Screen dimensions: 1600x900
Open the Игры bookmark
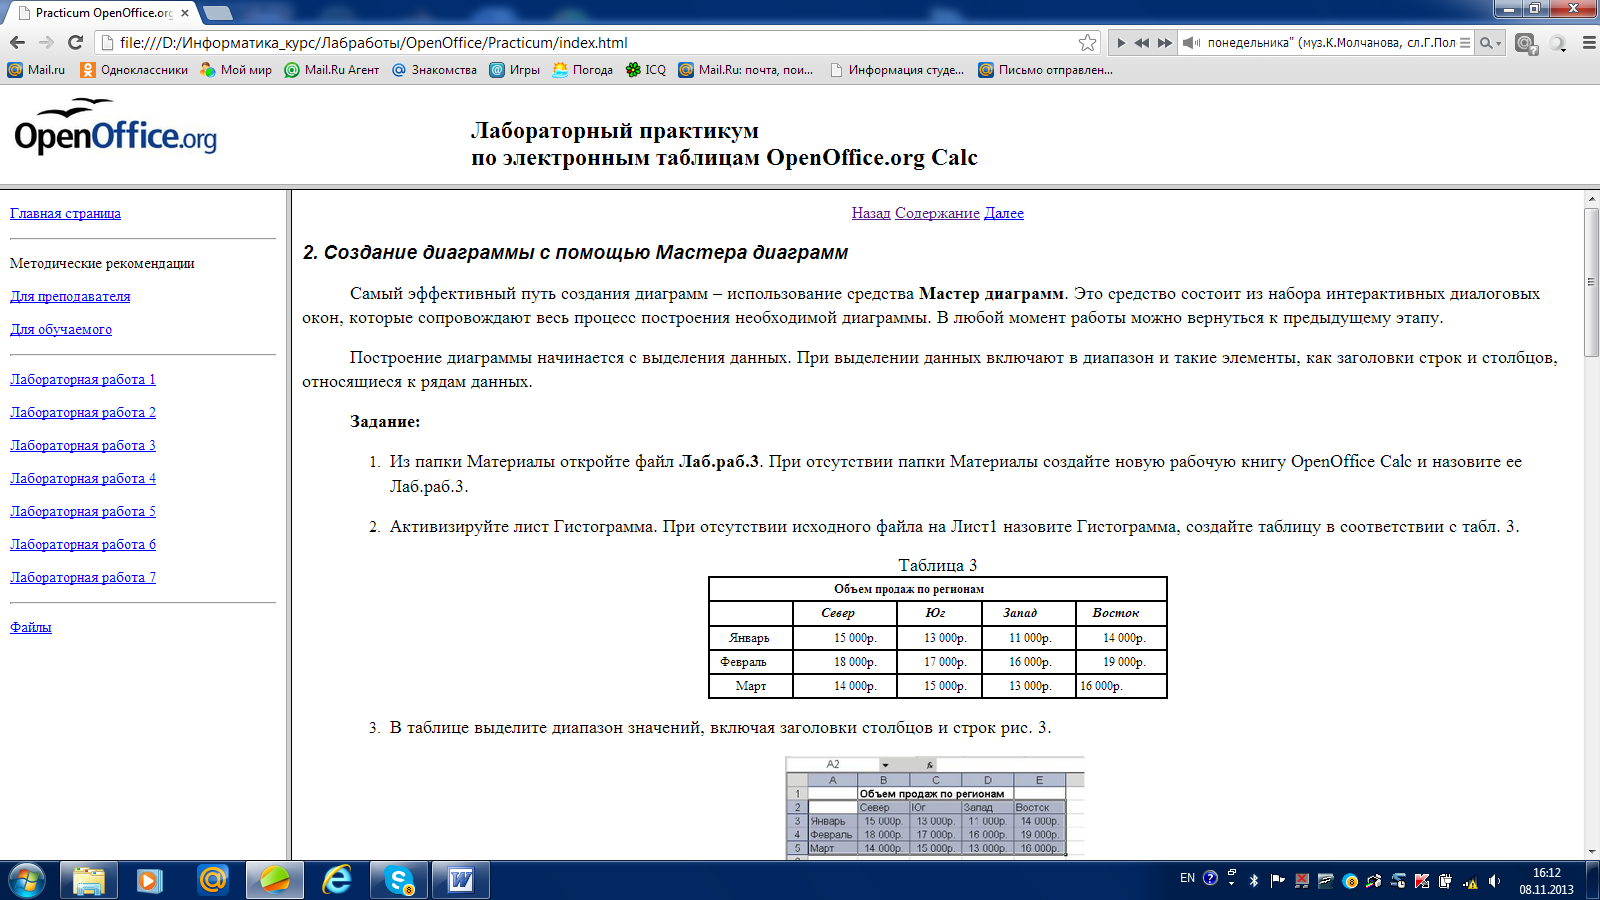514,70
